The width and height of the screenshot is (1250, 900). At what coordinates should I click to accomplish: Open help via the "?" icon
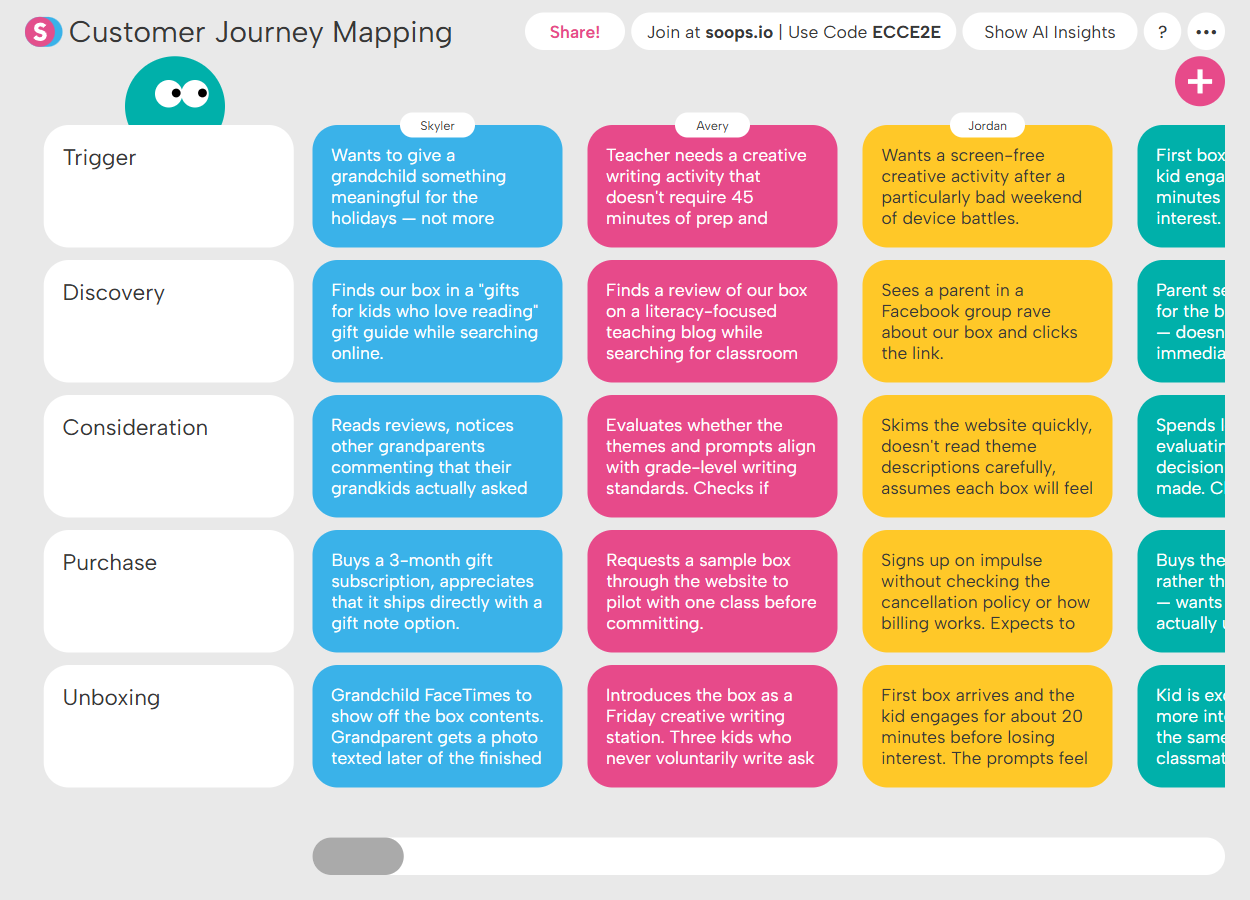tap(1162, 31)
